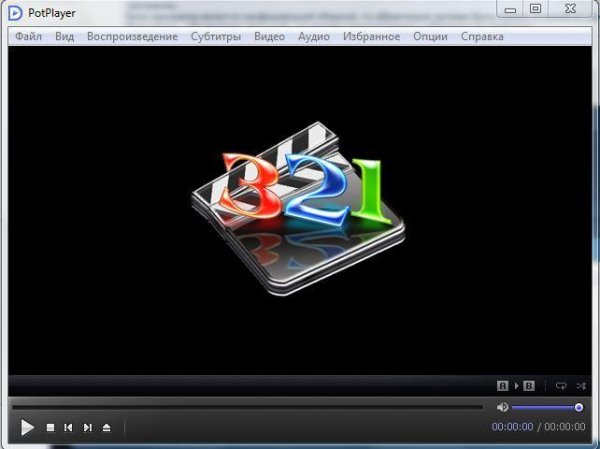This screenshot has height=449, width=600.
Task: Close the PotPlayer window
Action: coord(570,9)
